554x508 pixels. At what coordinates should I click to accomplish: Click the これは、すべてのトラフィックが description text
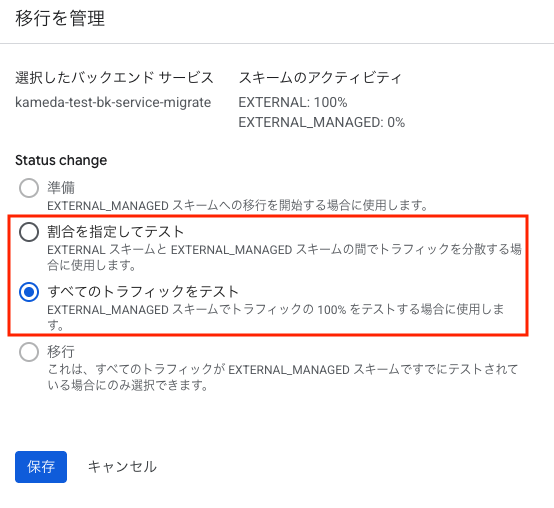point(283,377)
